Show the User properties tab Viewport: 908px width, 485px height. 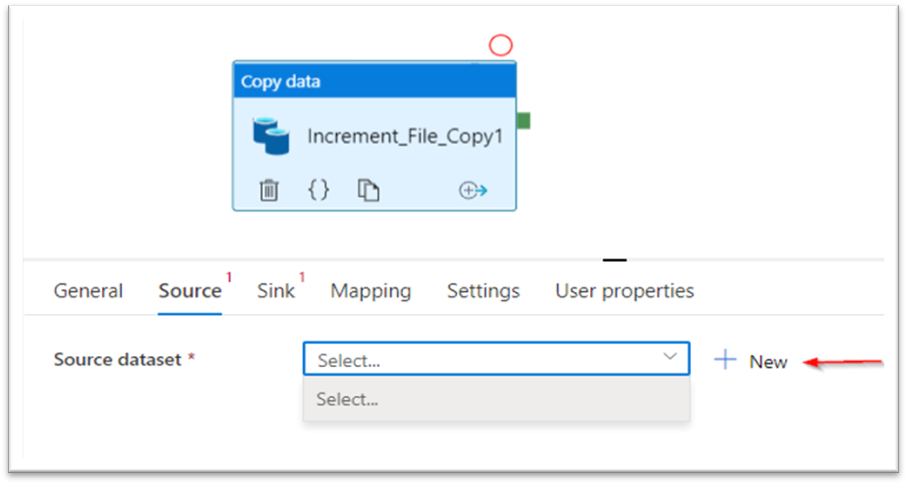(x=624, y=291)
